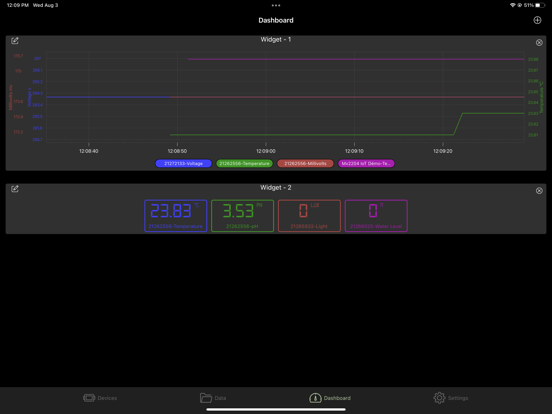Click the Widget - 1 title
552x414 pixels.
276,39
